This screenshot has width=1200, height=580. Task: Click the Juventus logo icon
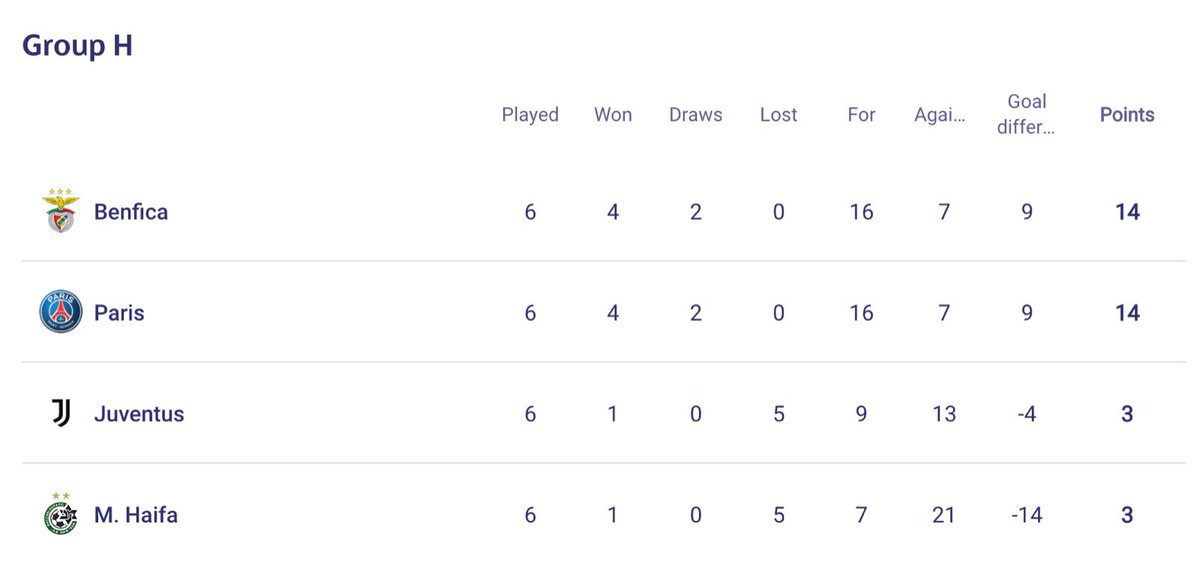[x=60, y=413]
